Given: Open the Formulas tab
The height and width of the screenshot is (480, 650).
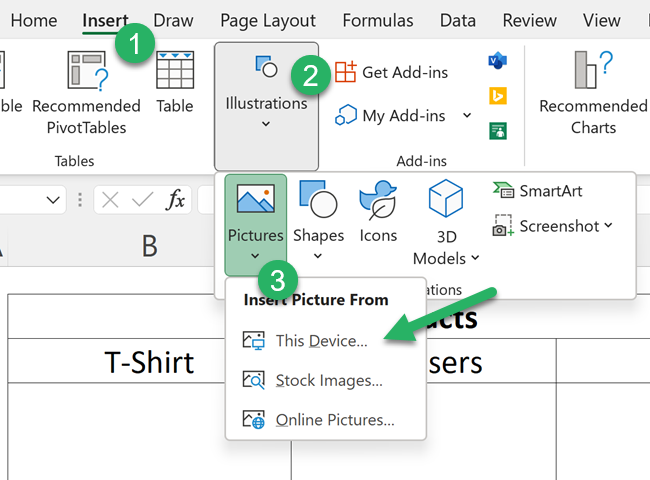Looking at the screenshot, I should [377, 20].
